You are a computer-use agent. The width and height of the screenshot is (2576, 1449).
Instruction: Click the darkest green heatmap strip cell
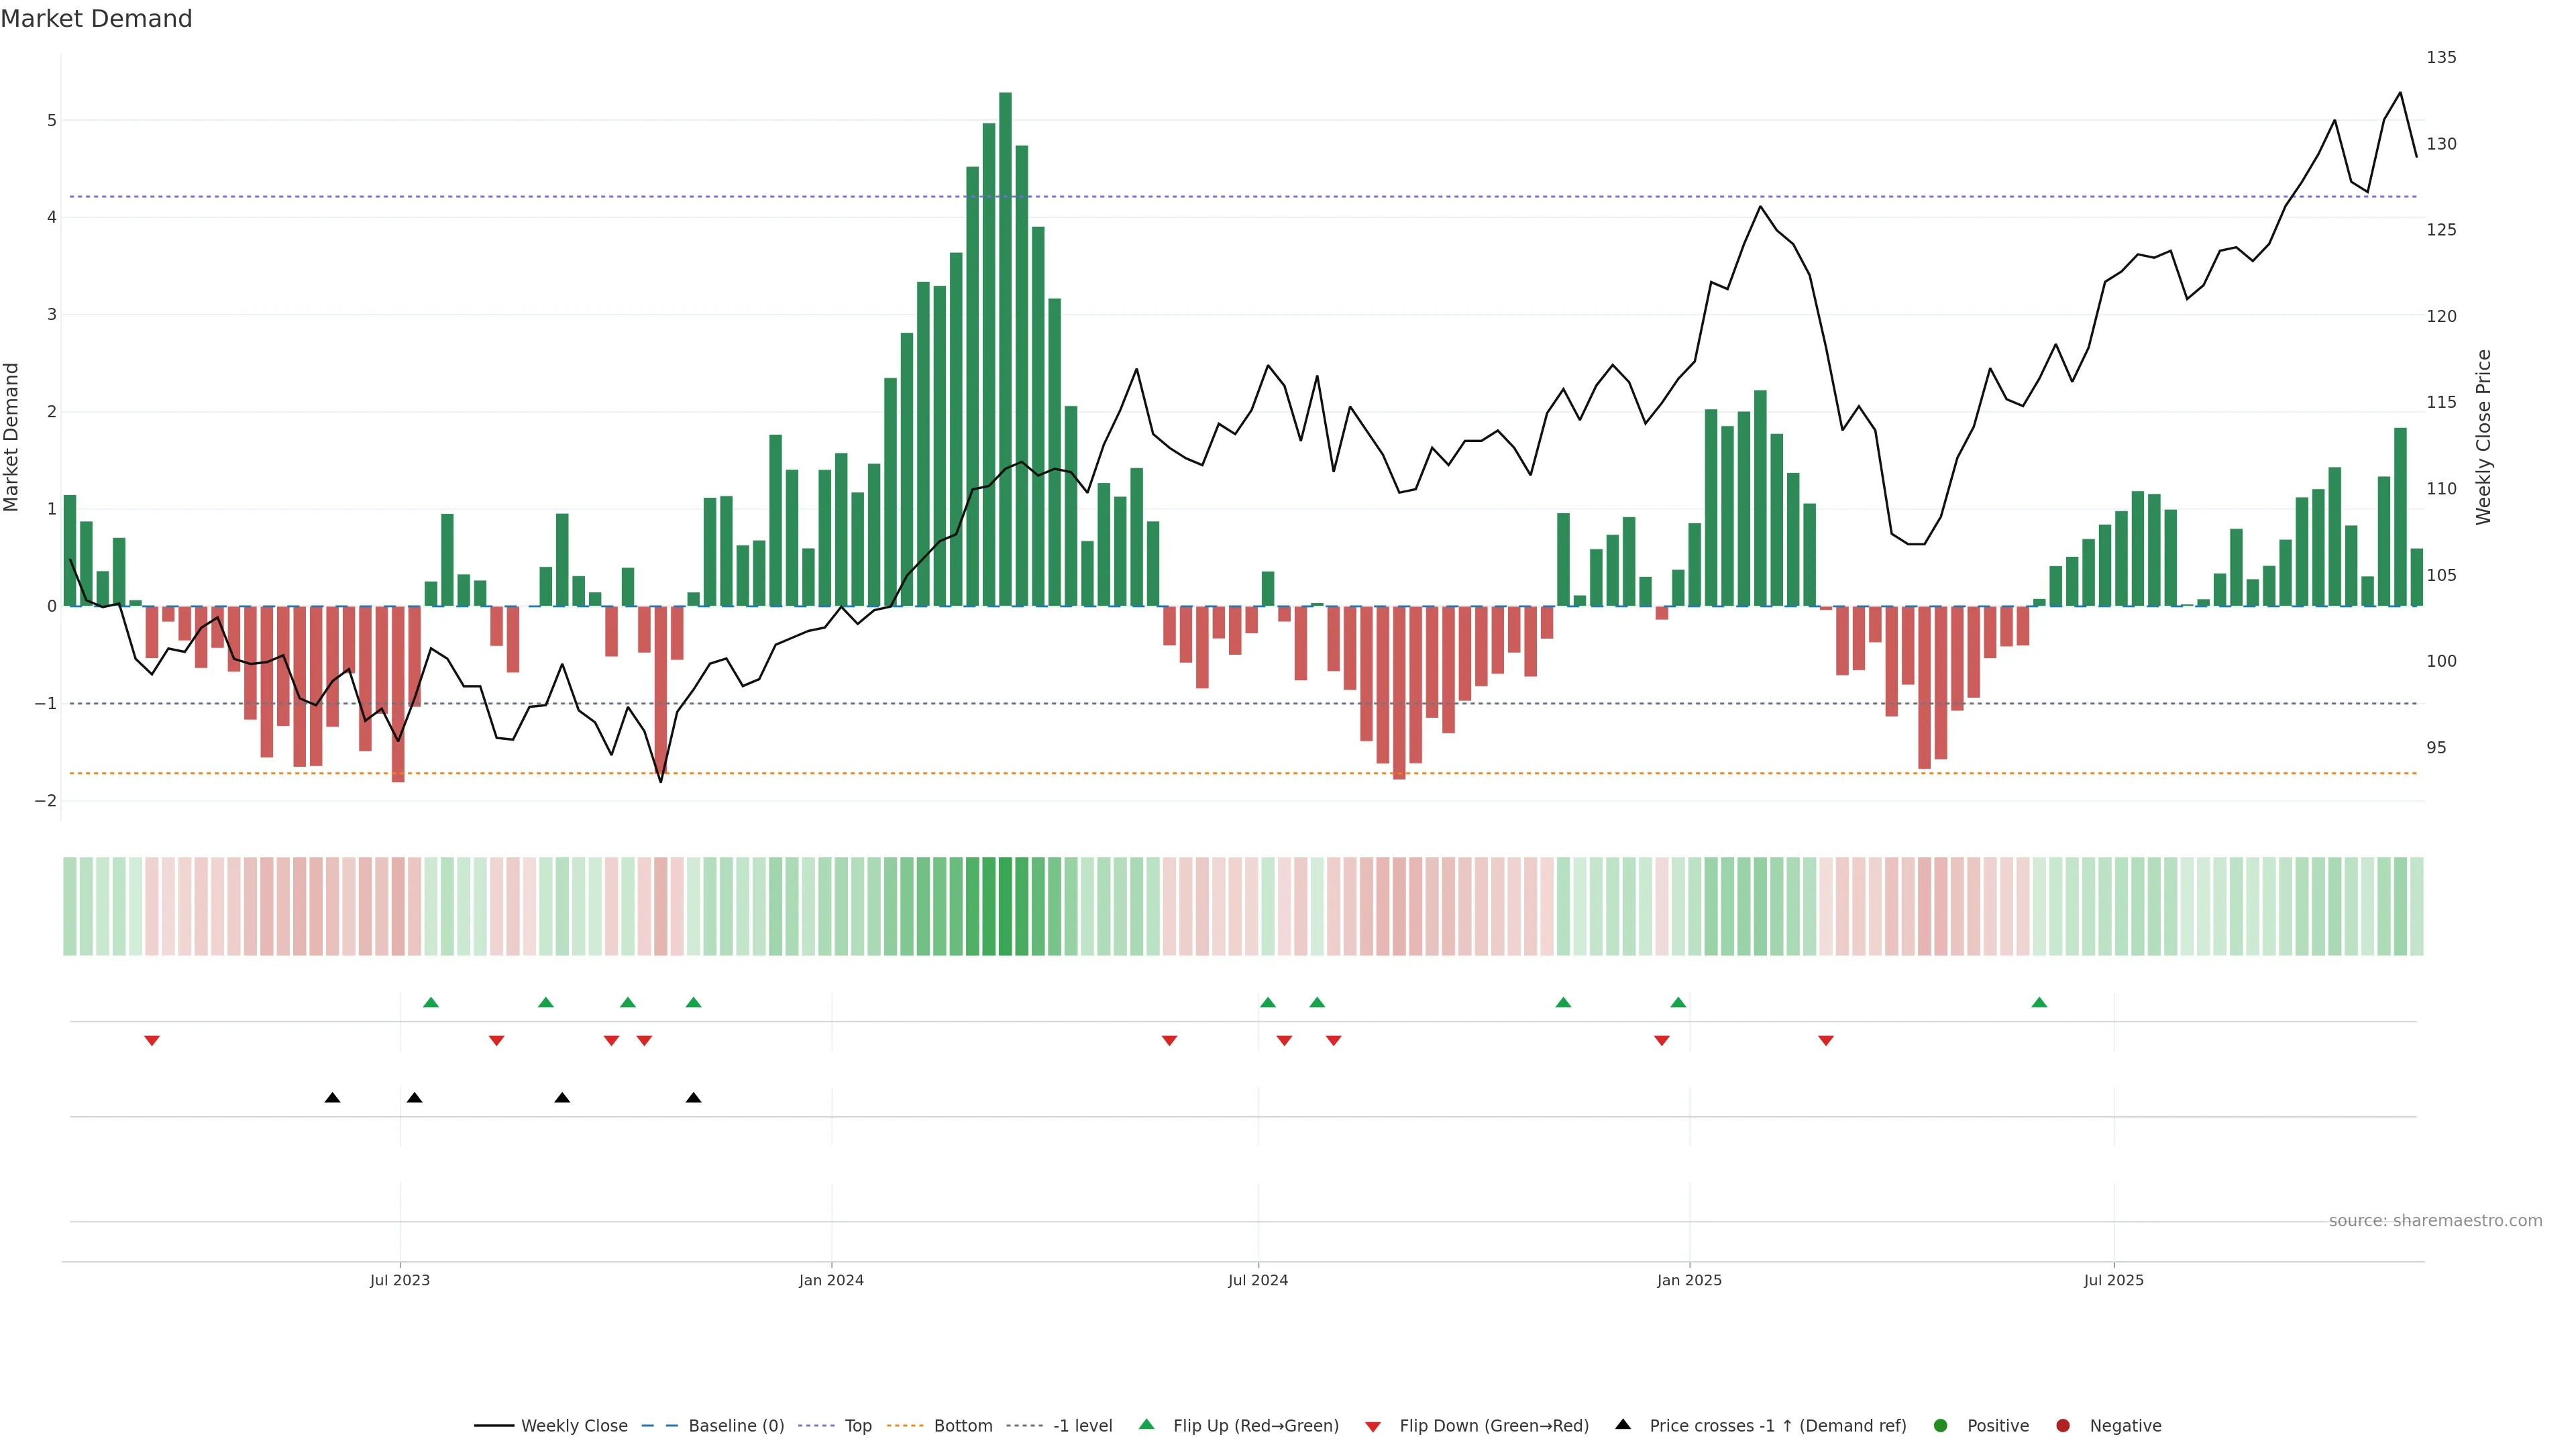[x=1005, y=906]
